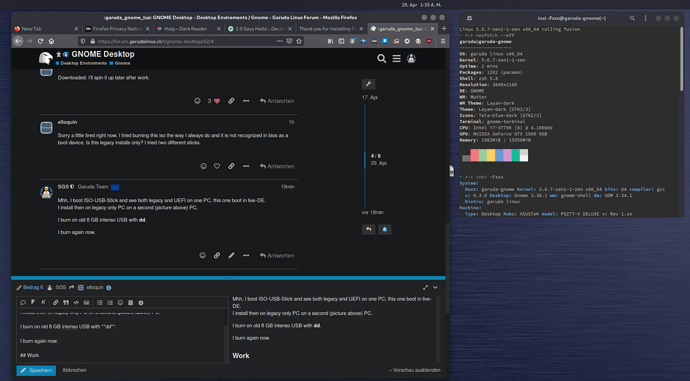Click the Vorschau ausblenden link
The image size is (690, 381).
pyautogui.click(x=415, y=370)
